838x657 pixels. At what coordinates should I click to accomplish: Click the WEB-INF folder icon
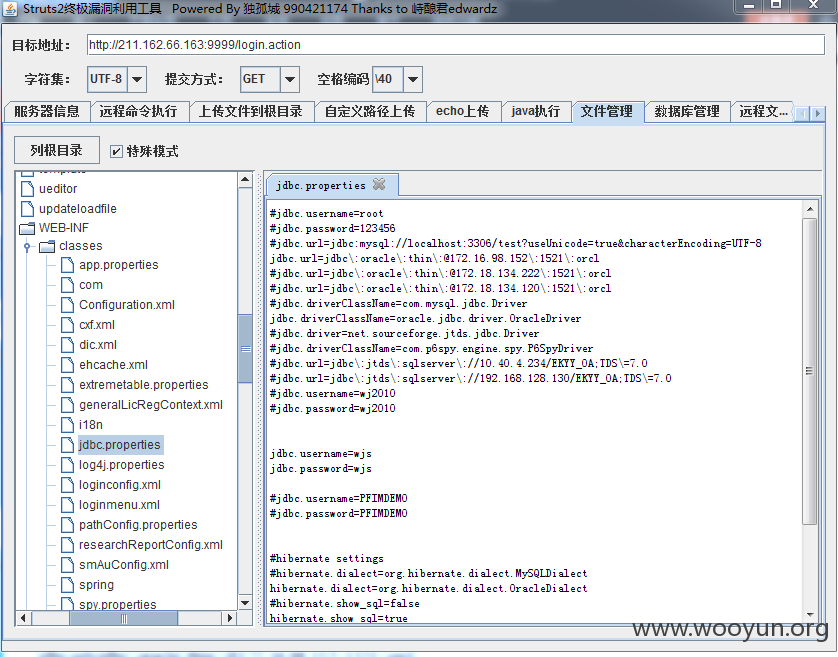tap(27, 228)
